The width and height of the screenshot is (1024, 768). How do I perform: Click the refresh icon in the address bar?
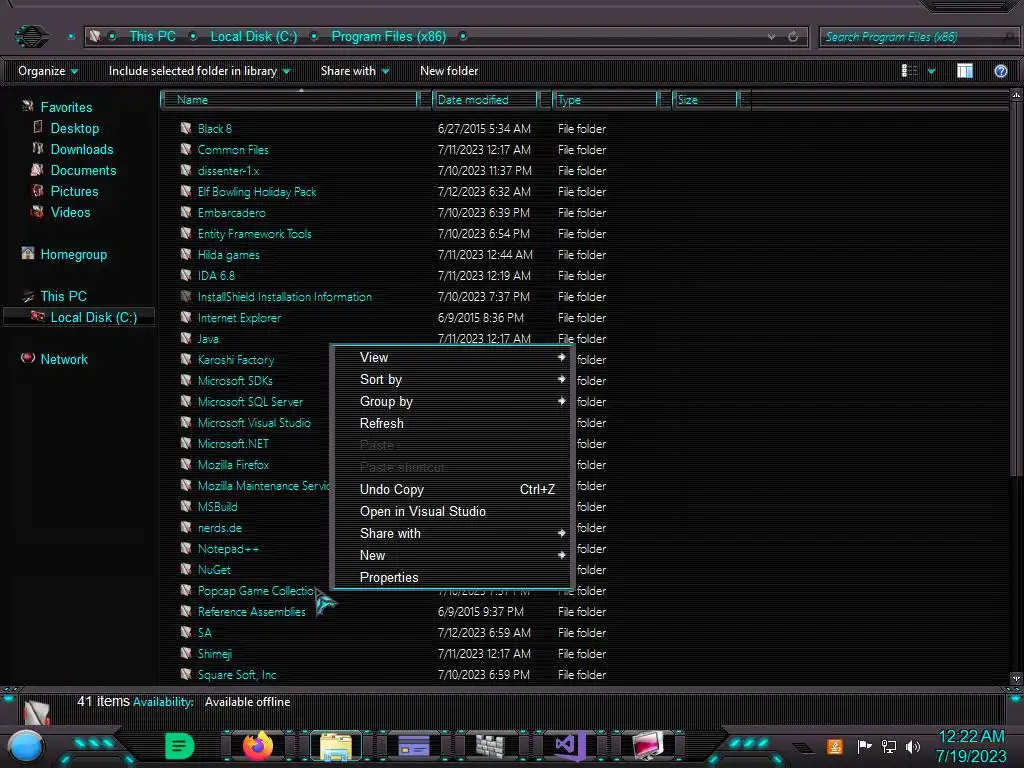point(793,37)
